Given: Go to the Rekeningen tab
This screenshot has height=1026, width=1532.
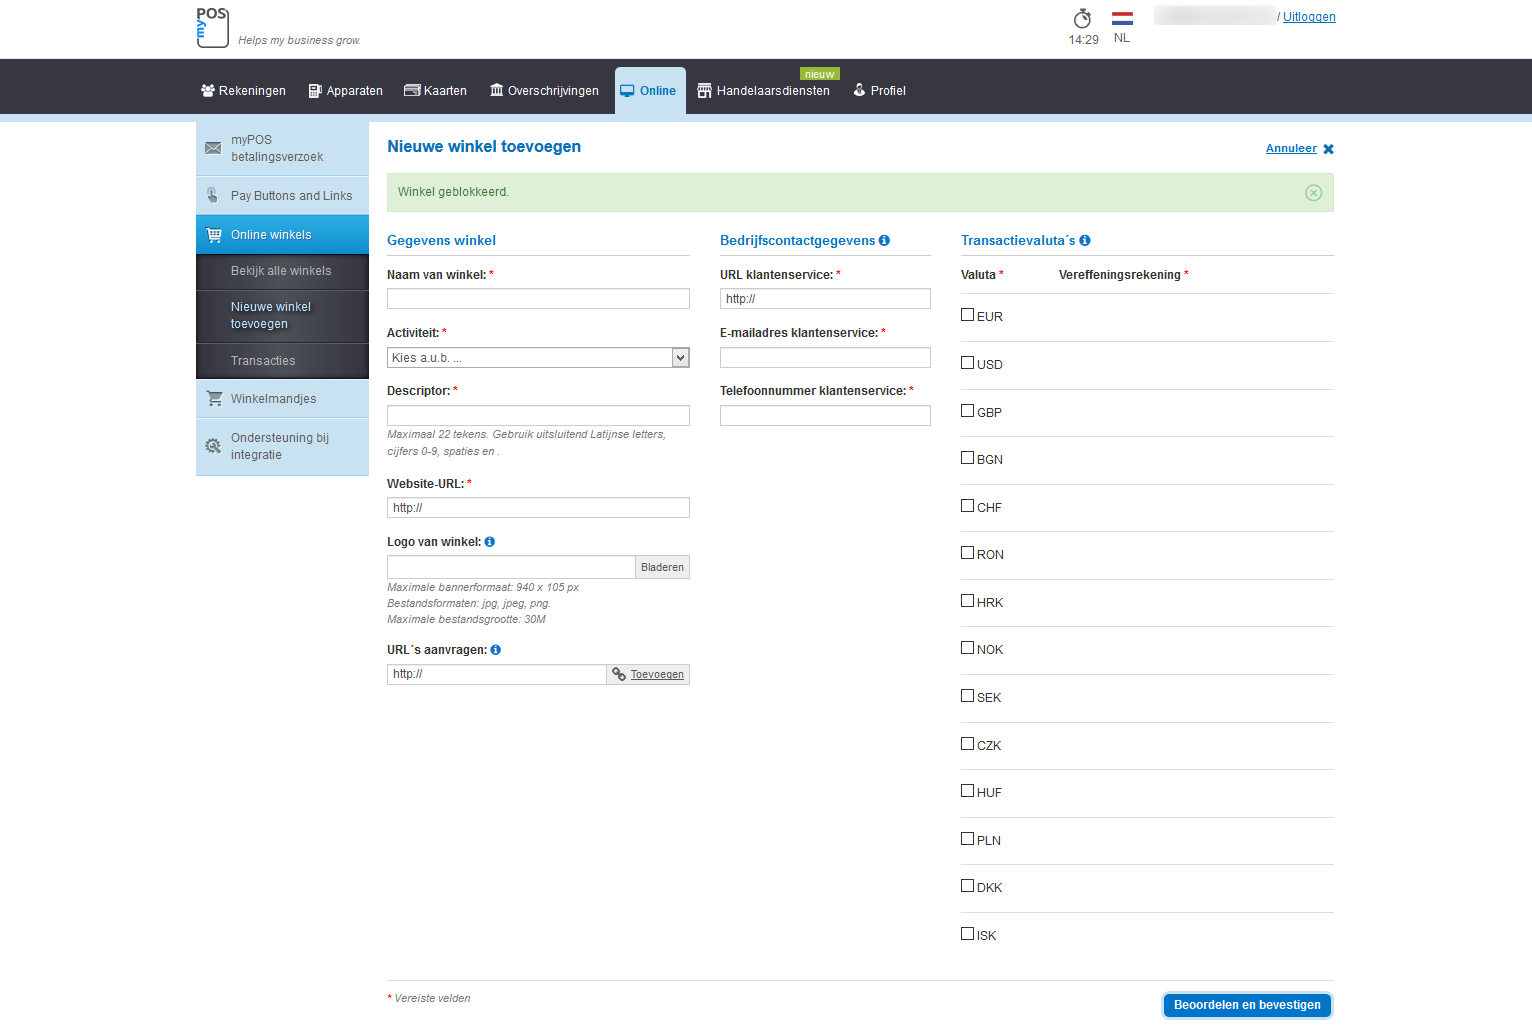Looking at the screenshot, I should [243, 91].
